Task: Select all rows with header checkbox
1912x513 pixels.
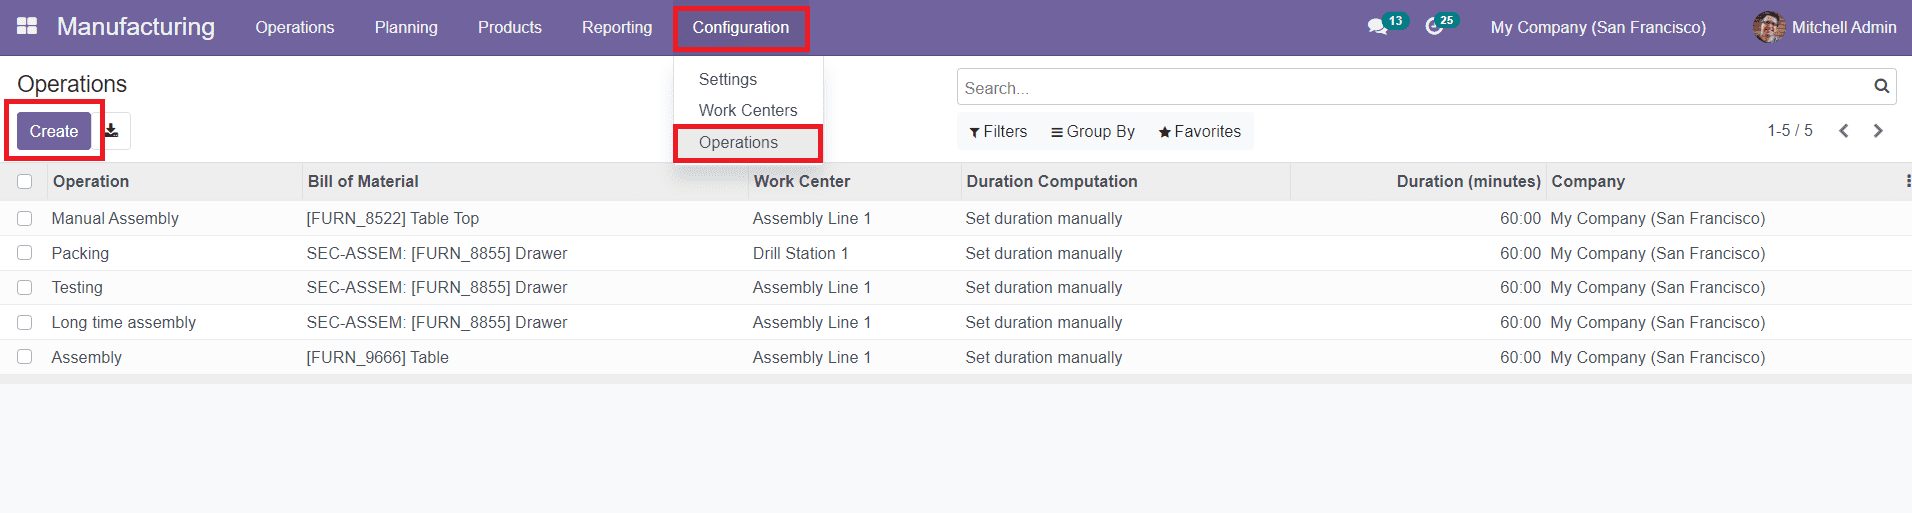Action: click(x=25, y=182)
